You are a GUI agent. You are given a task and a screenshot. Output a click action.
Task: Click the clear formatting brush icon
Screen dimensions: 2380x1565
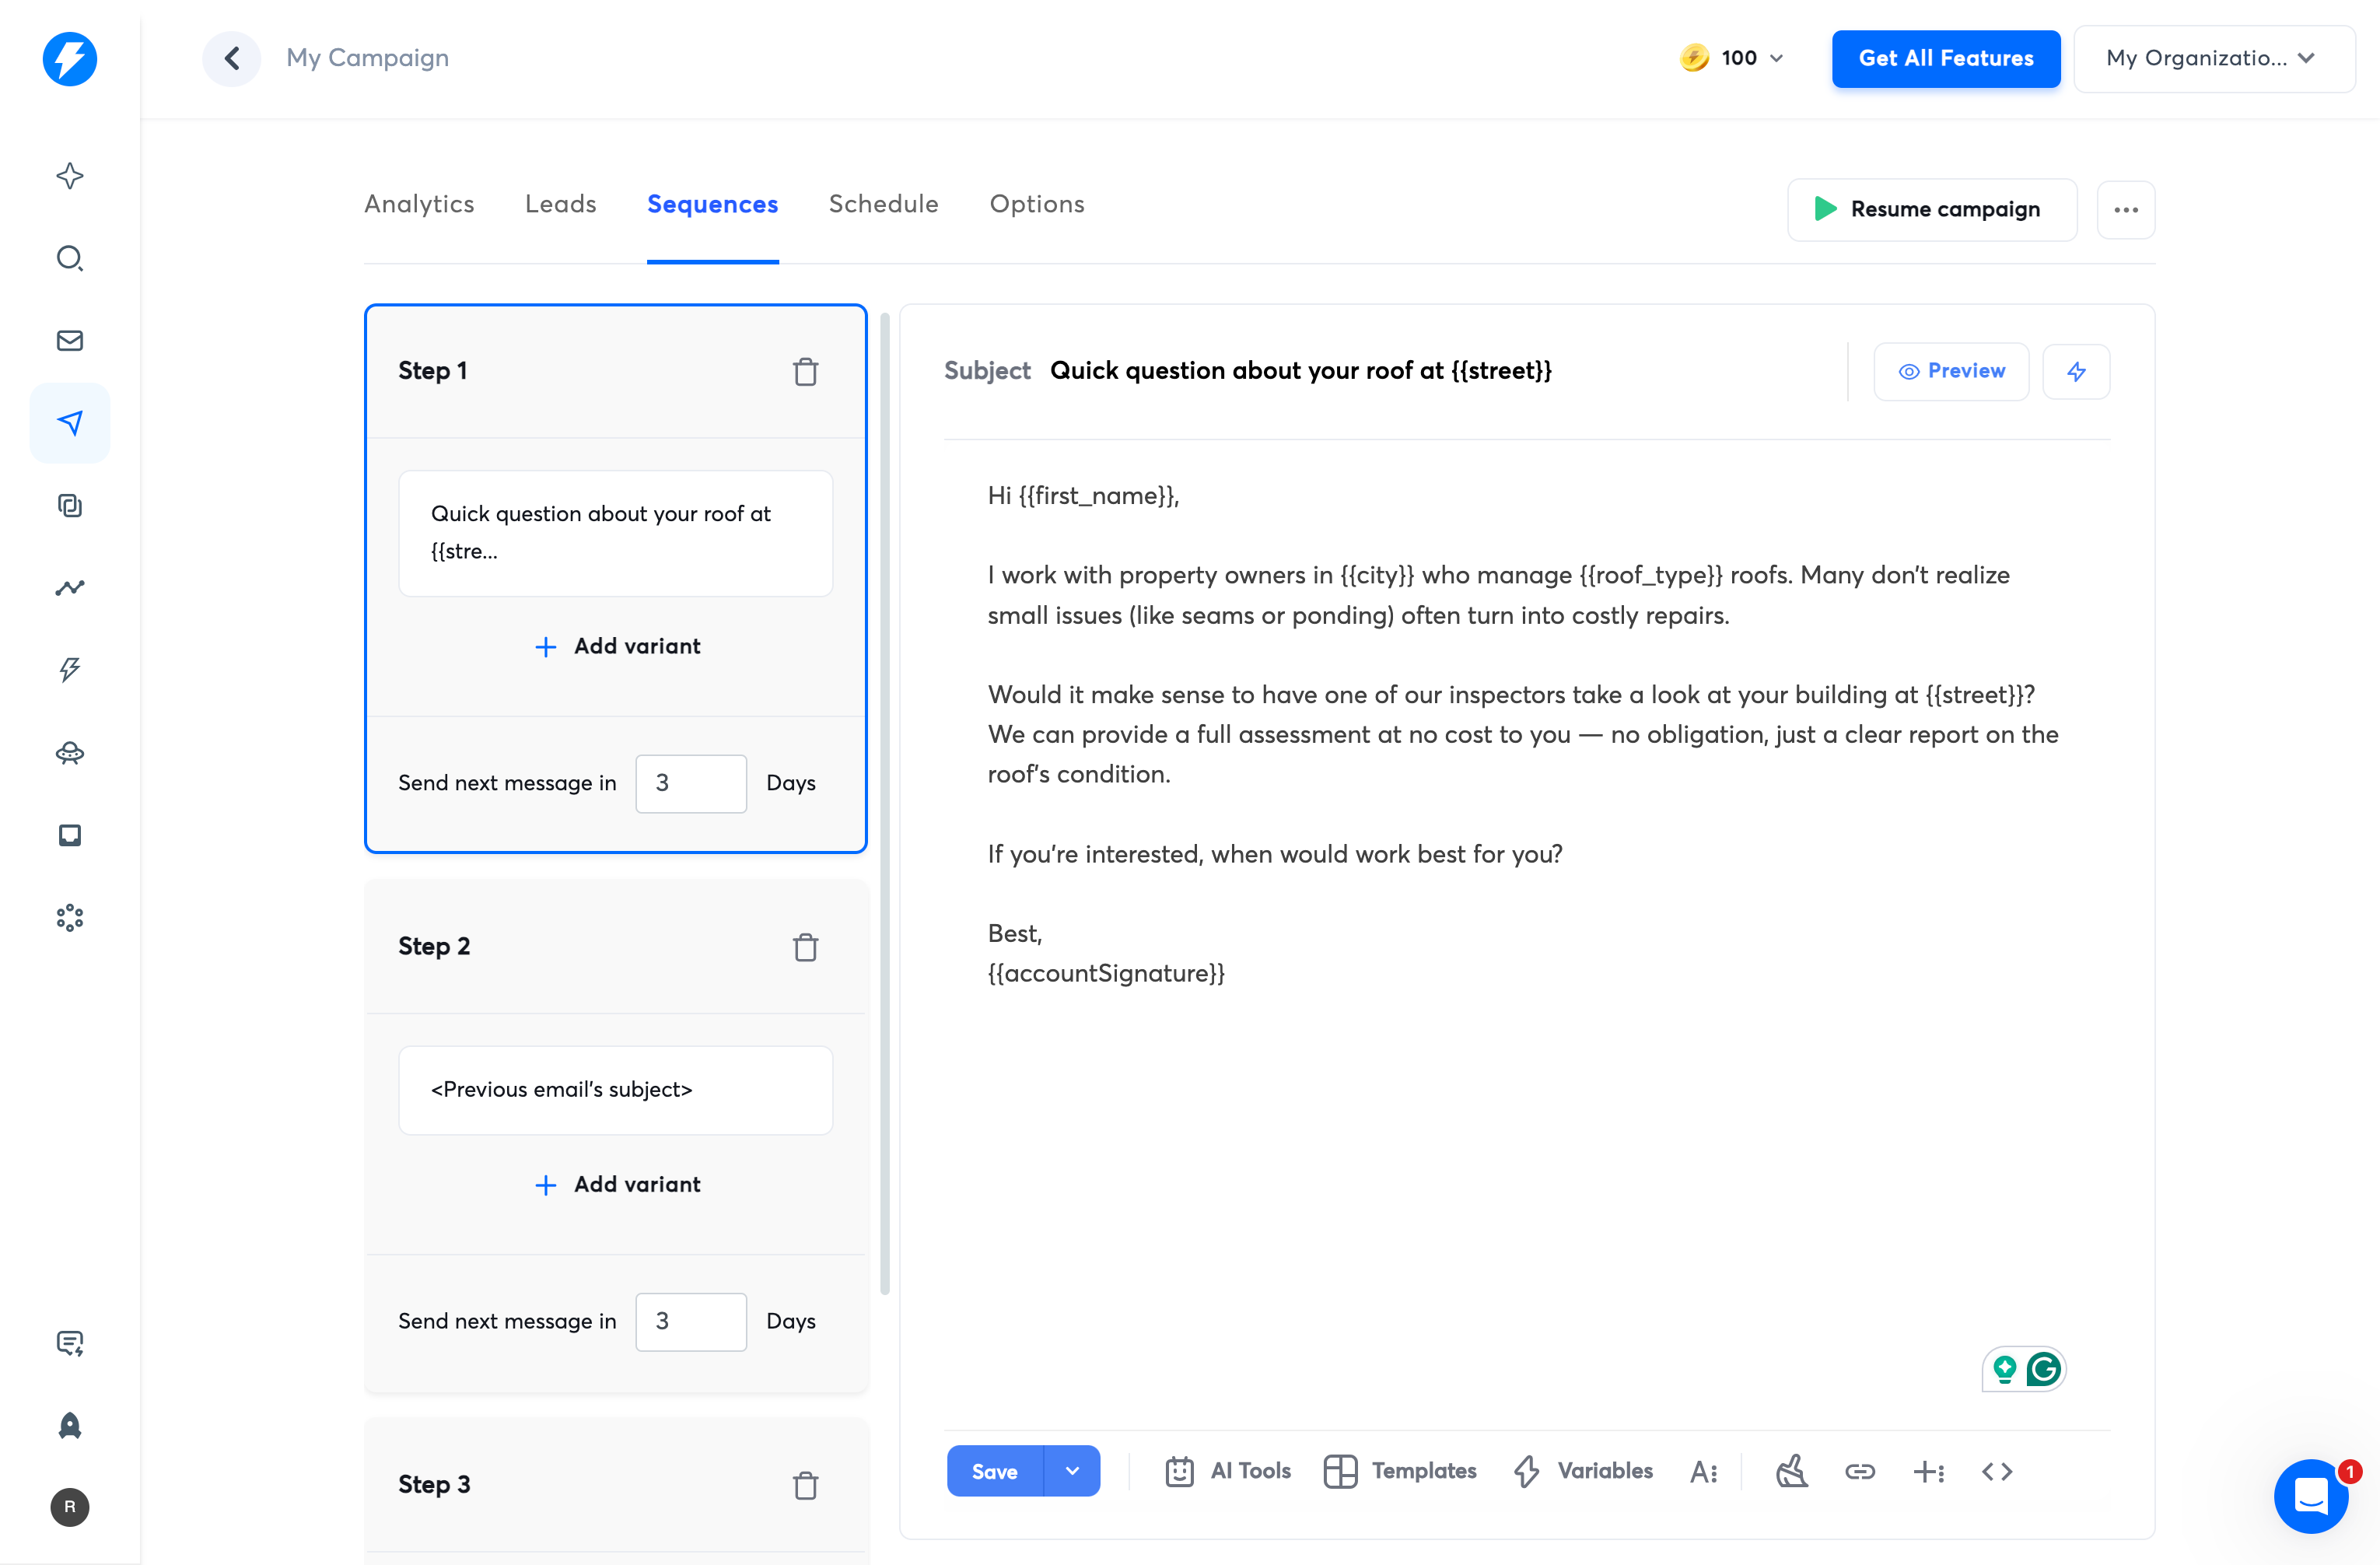(1791, 1471)
